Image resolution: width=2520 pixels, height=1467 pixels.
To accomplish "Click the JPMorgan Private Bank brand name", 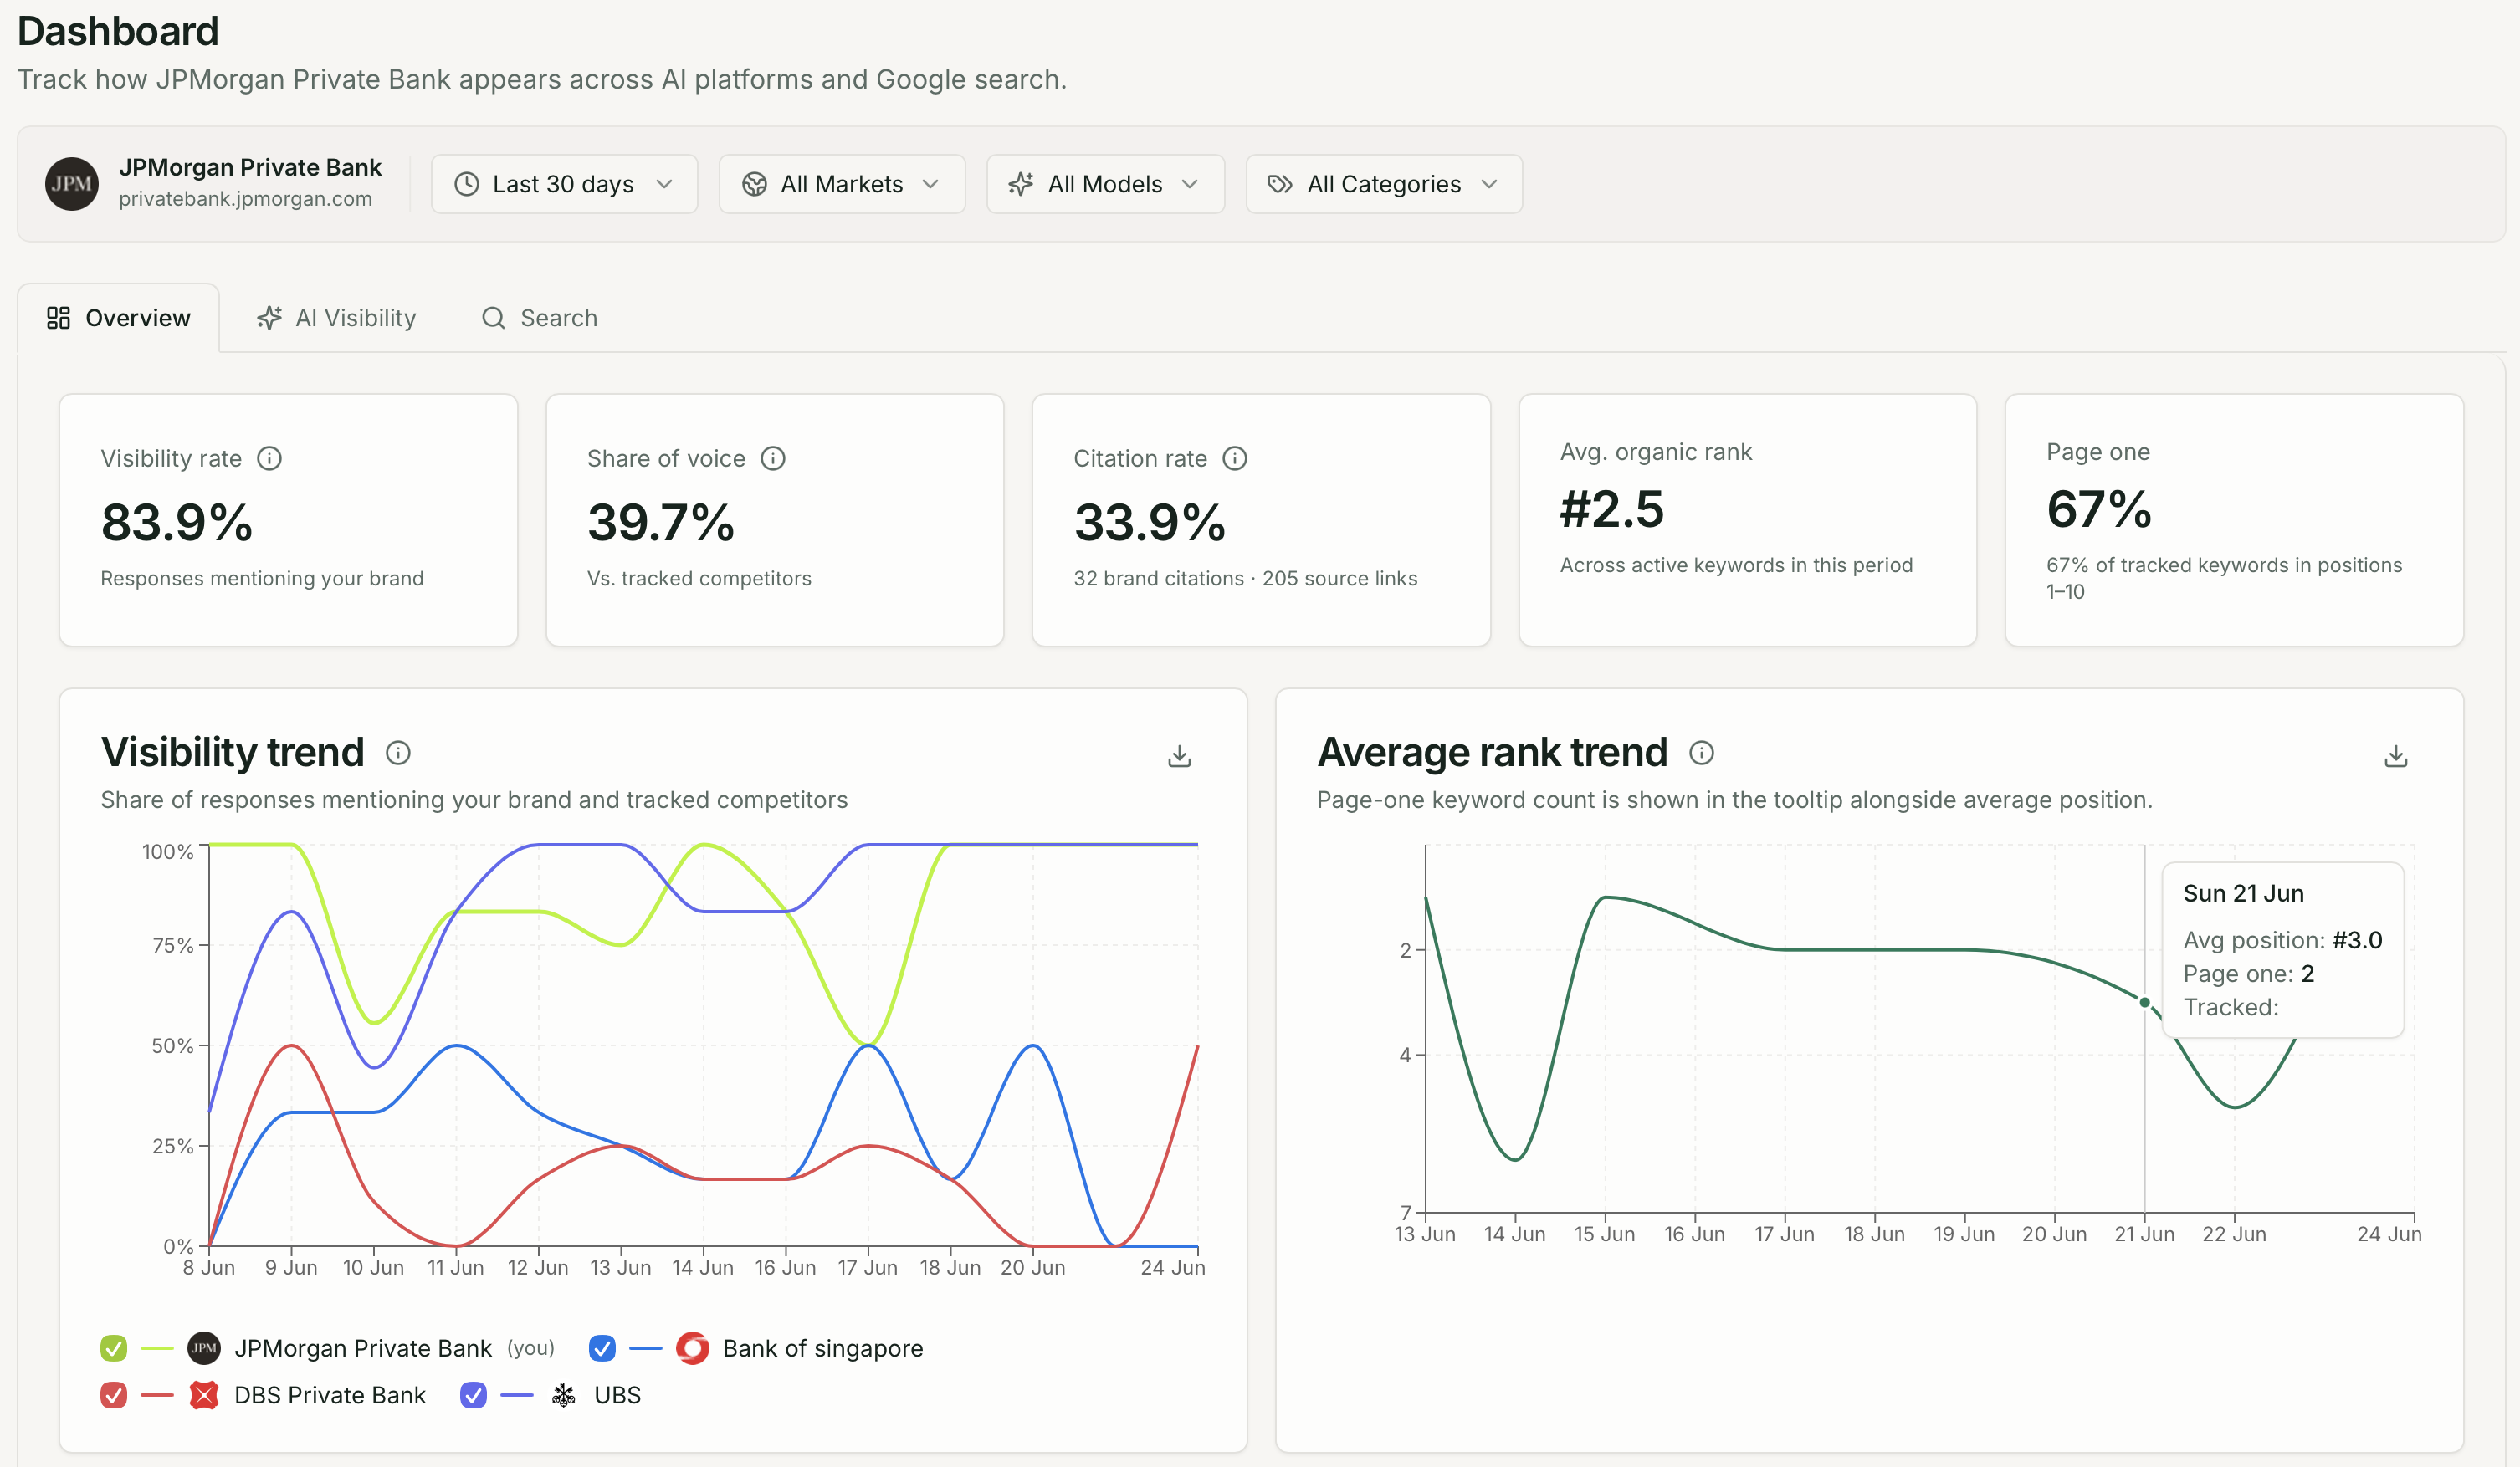I will click(250, 167).
